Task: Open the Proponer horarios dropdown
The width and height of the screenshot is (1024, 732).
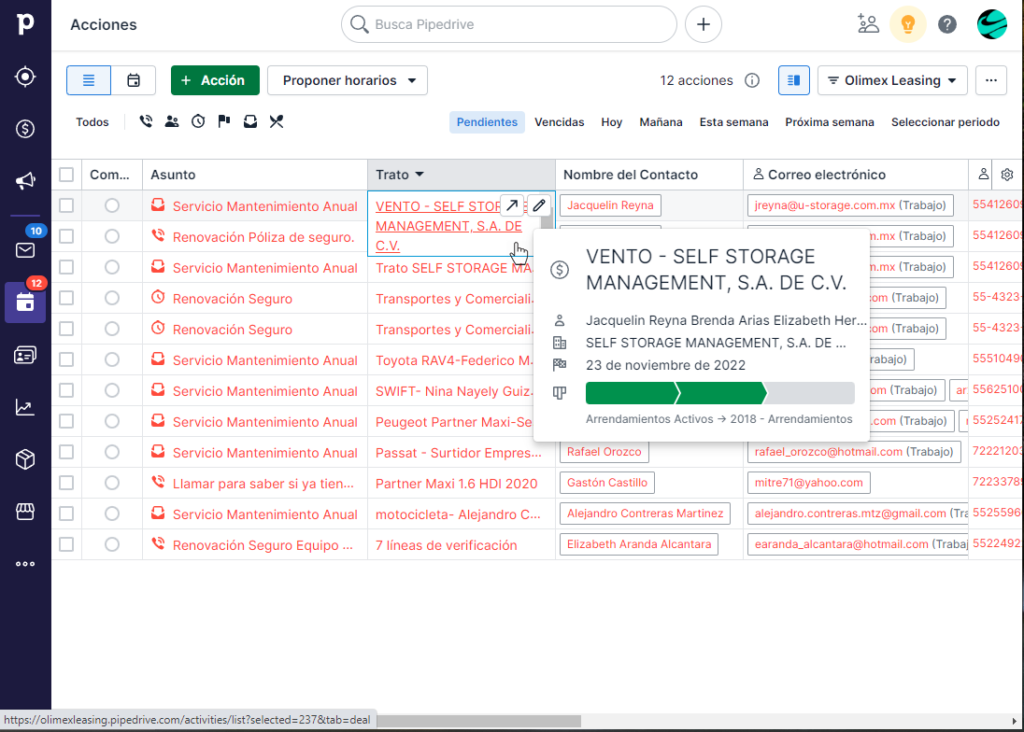Action: point(347,80)
